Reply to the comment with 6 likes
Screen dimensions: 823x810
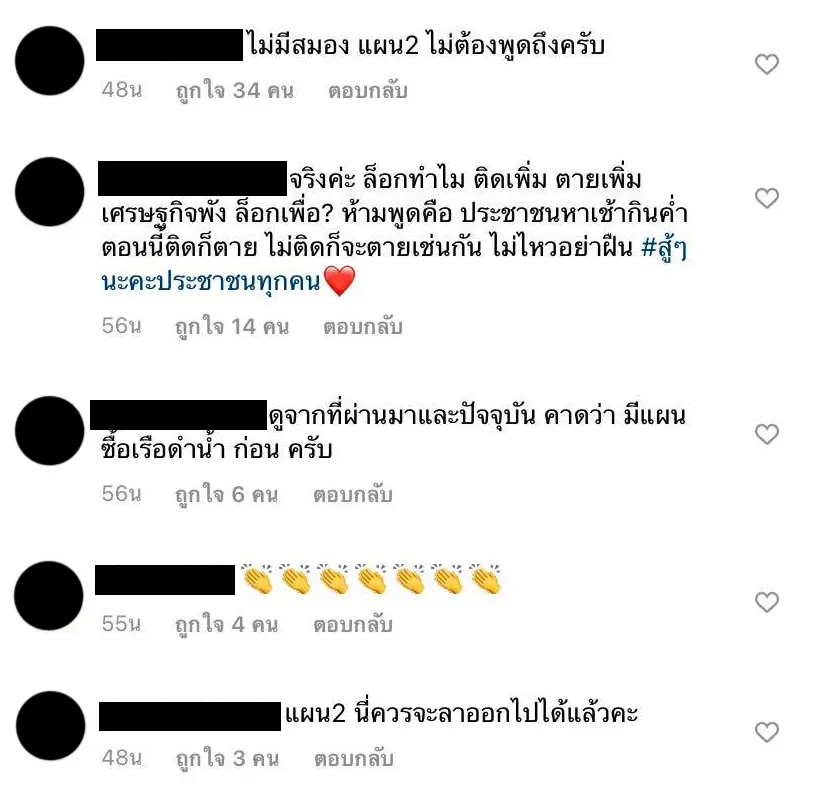pos(353,495)
